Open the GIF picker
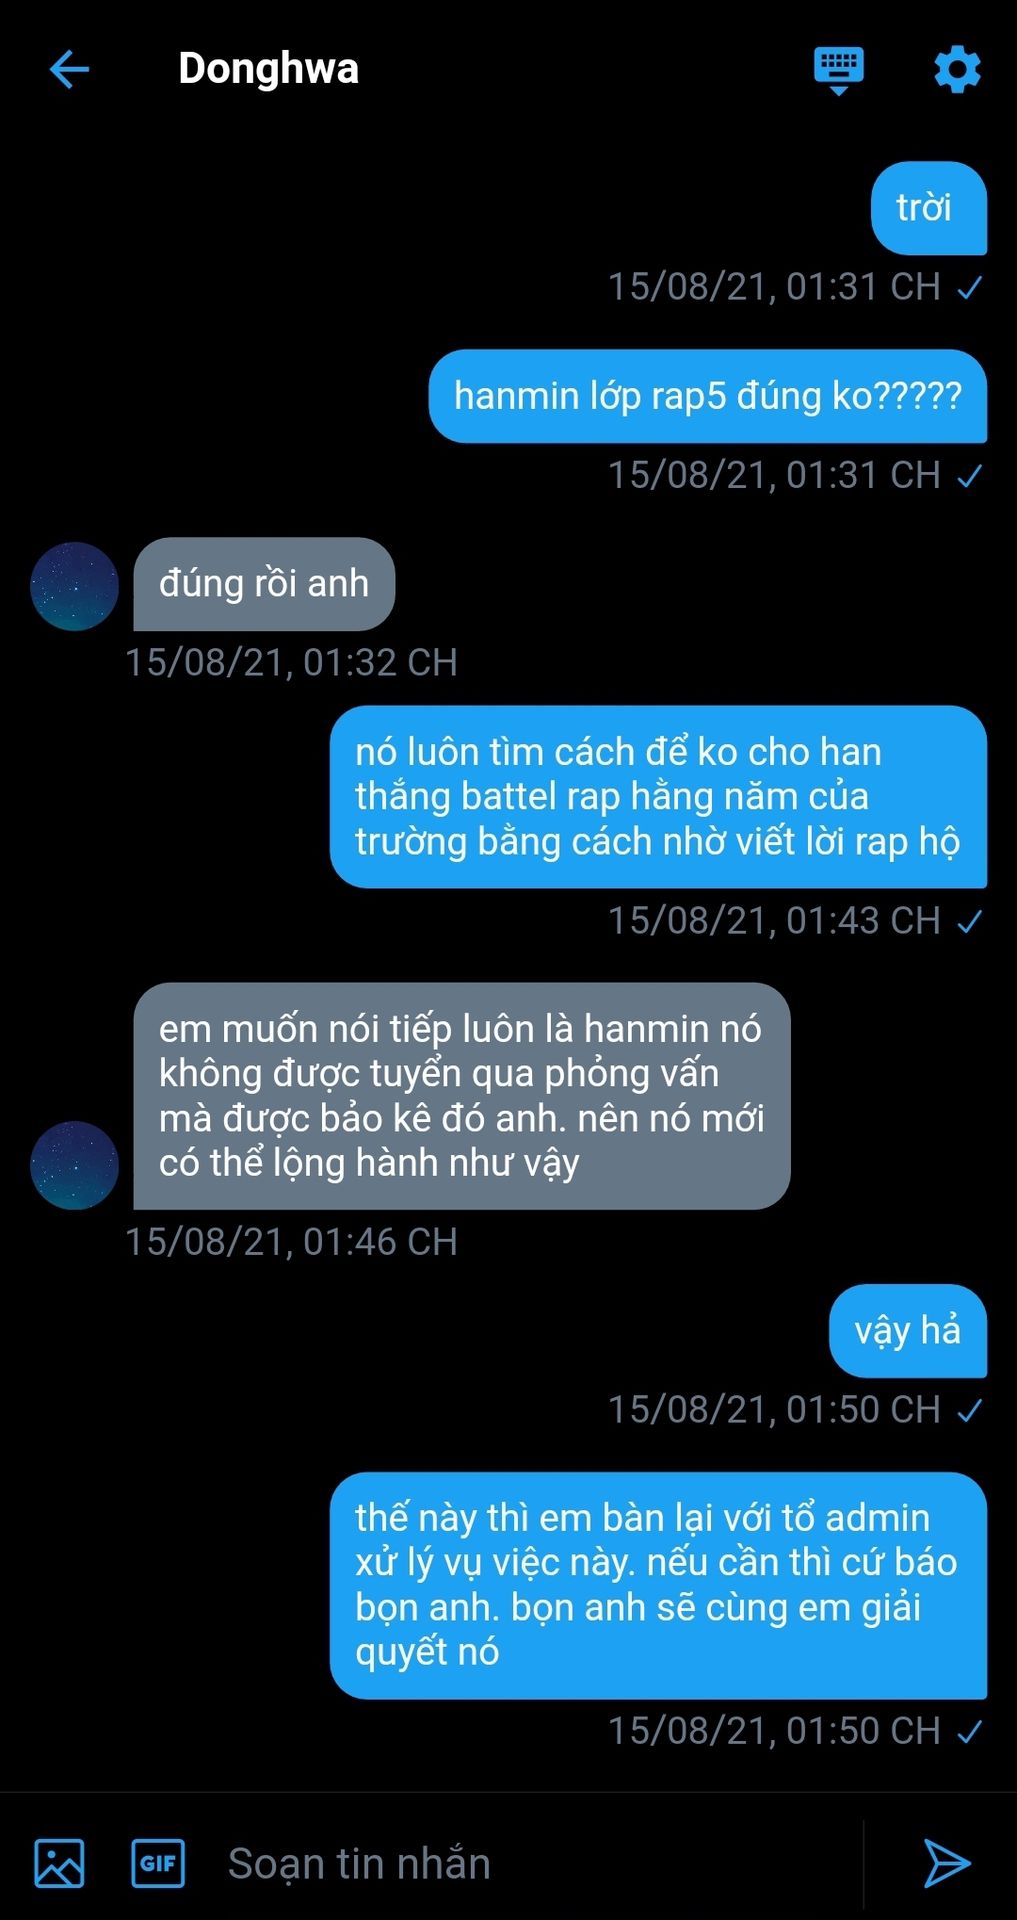The image size is (1017, 1920). [x=158, y=1863]
